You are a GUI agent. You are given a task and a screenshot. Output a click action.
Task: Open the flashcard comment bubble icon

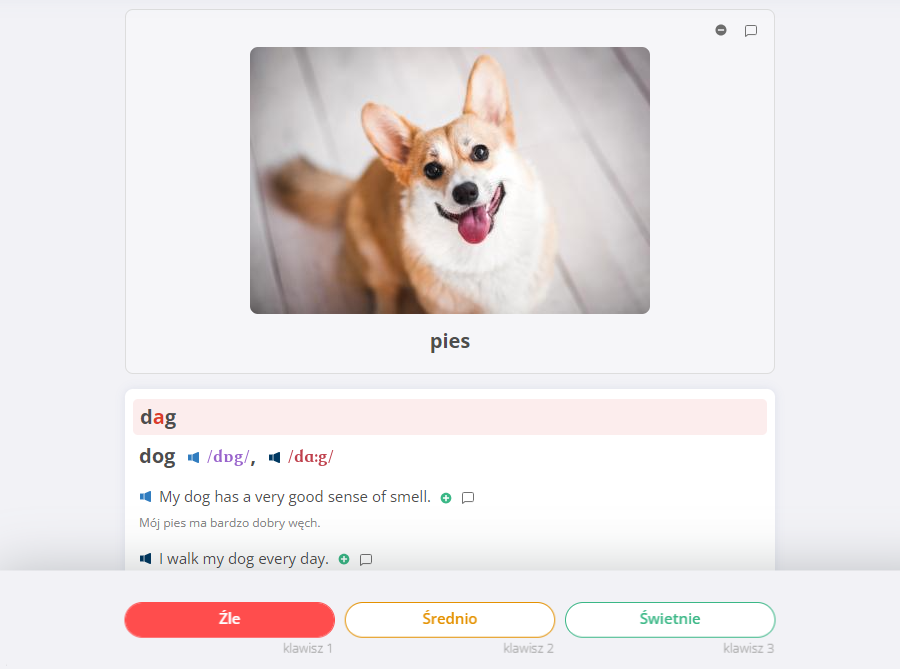point(750,30)
